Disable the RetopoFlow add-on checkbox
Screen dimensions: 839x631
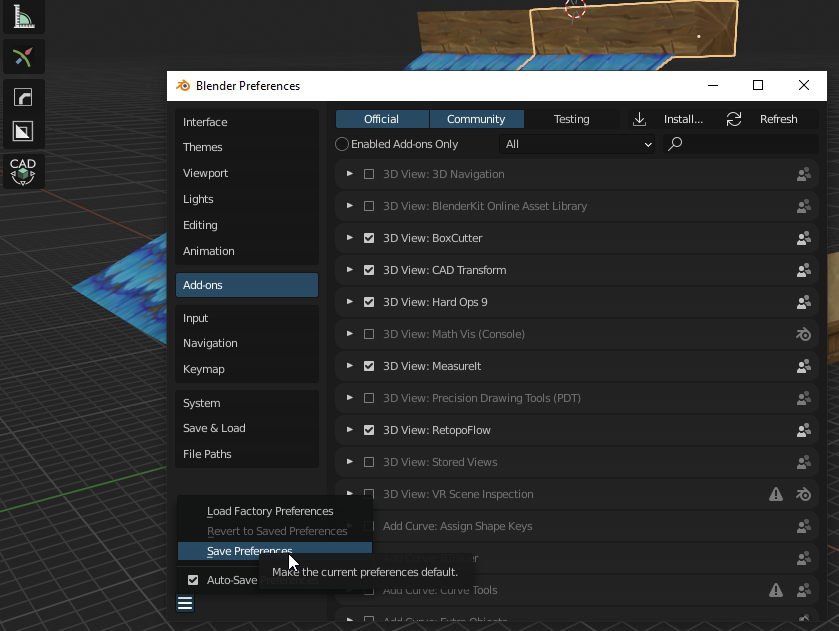pos(369,430)
